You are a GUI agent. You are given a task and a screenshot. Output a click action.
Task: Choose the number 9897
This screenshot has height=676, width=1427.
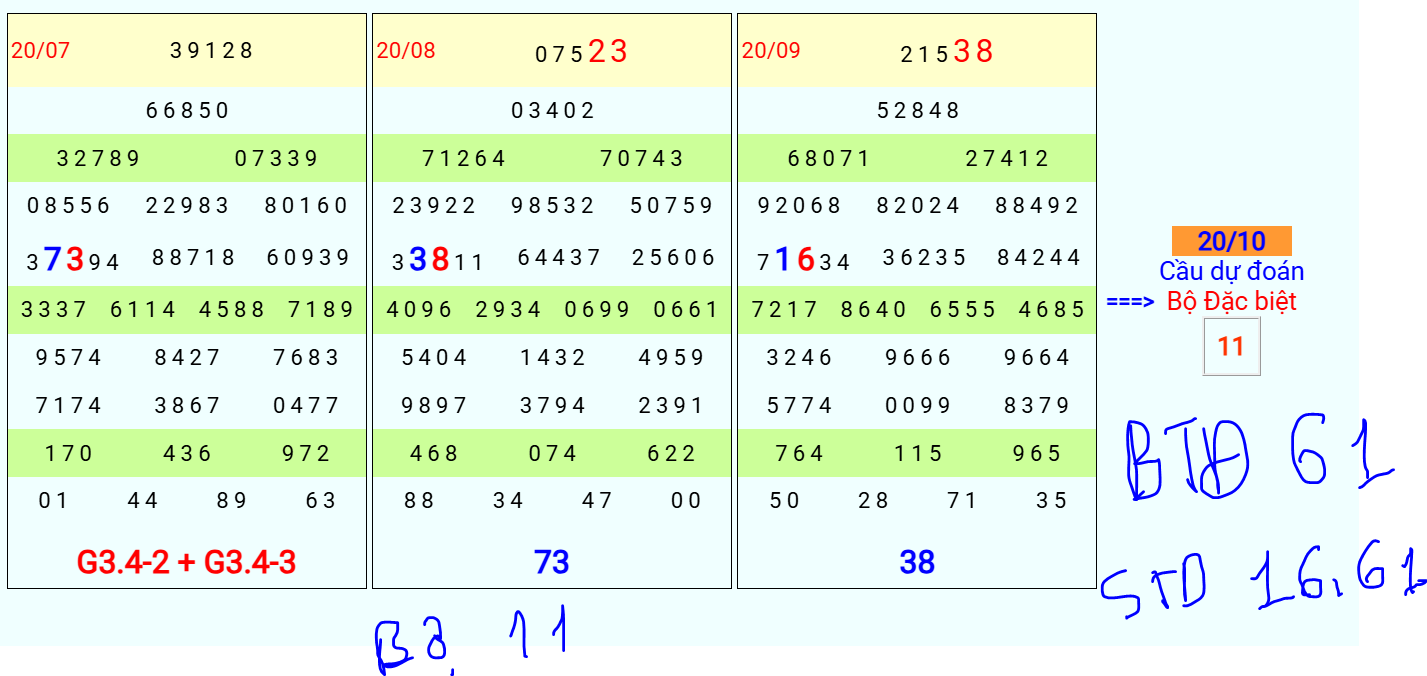click(x=434, y=405)
